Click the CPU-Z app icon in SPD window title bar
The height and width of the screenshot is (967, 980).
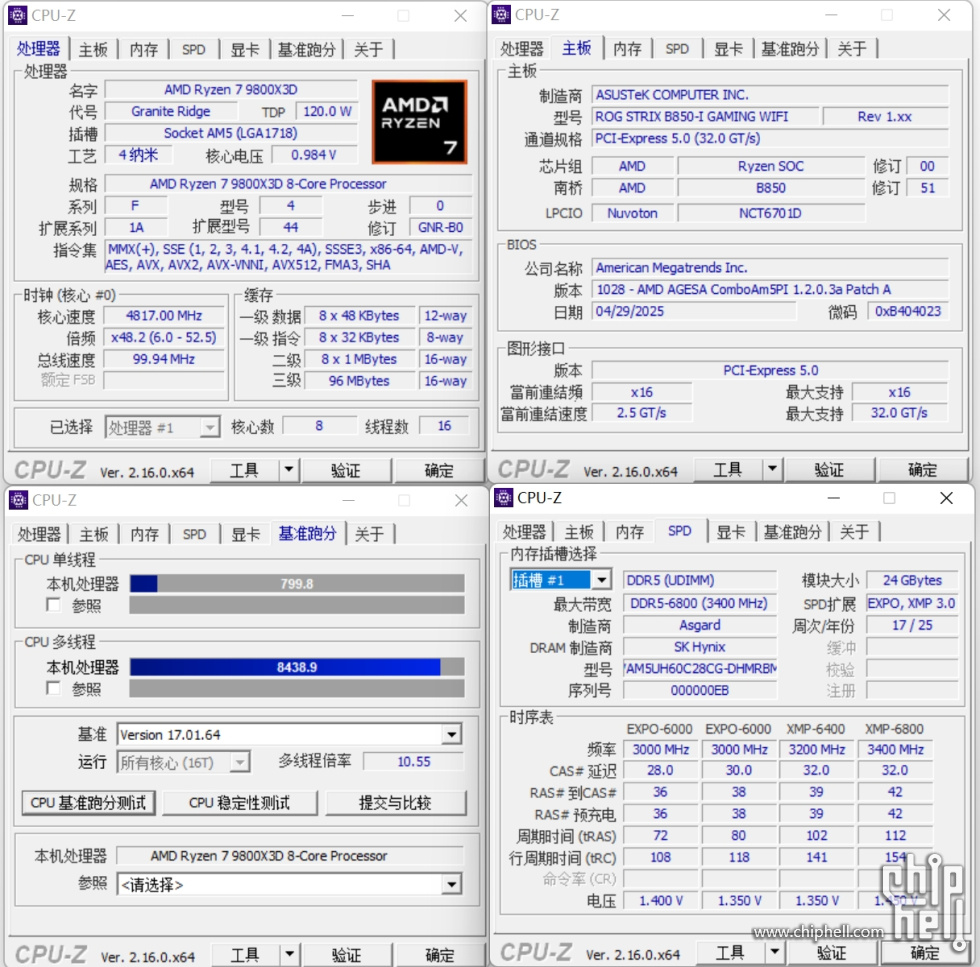[x=504, y=498]
